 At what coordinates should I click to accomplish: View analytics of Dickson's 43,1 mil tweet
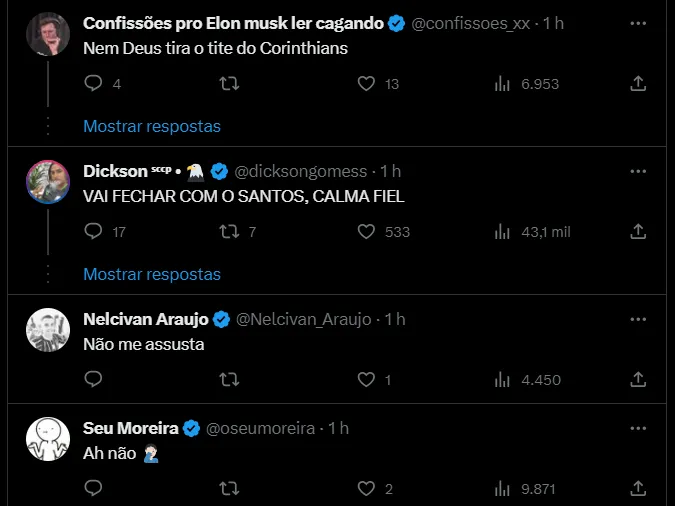pyautogui.click(x=503, y=232)
